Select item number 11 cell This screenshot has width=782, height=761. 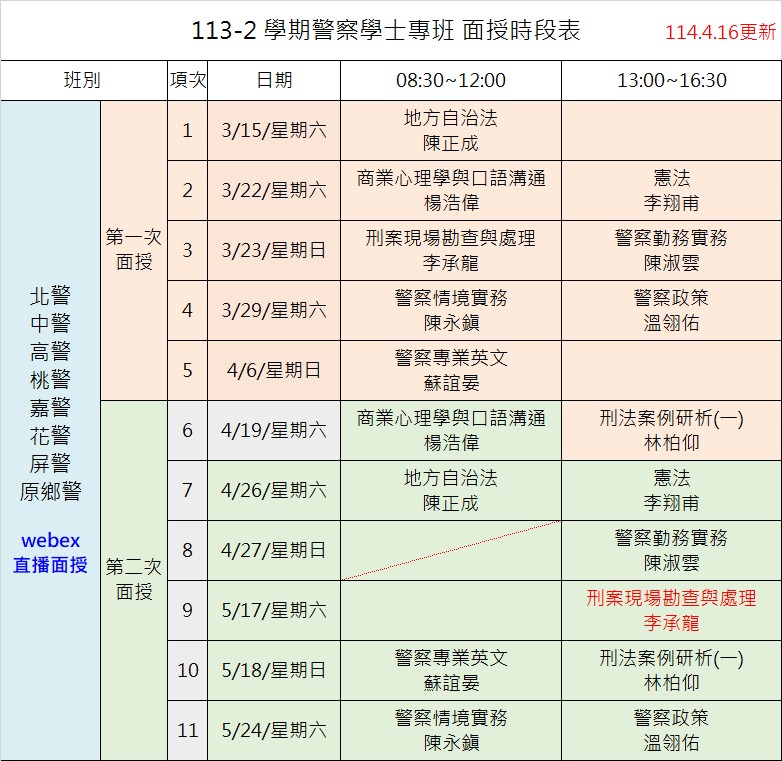(188, 731)
